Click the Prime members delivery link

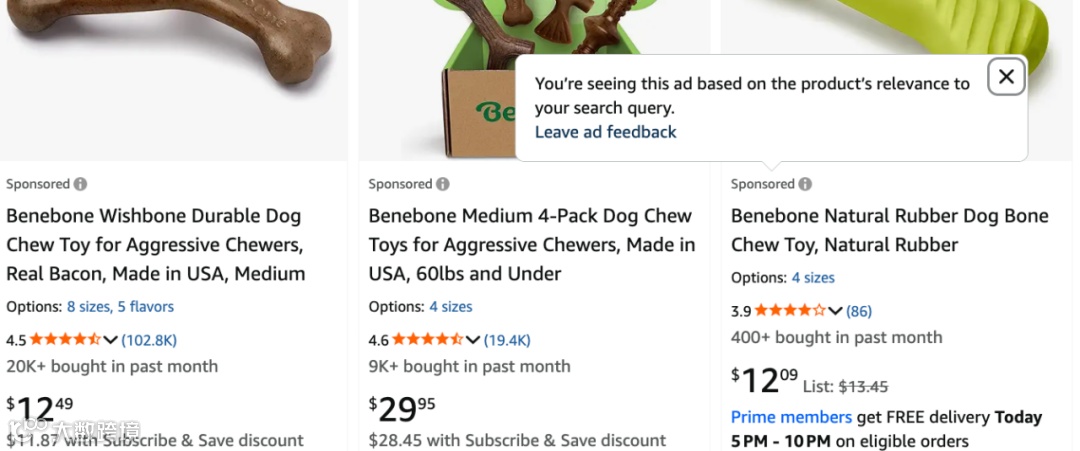[x=791, y=417]
